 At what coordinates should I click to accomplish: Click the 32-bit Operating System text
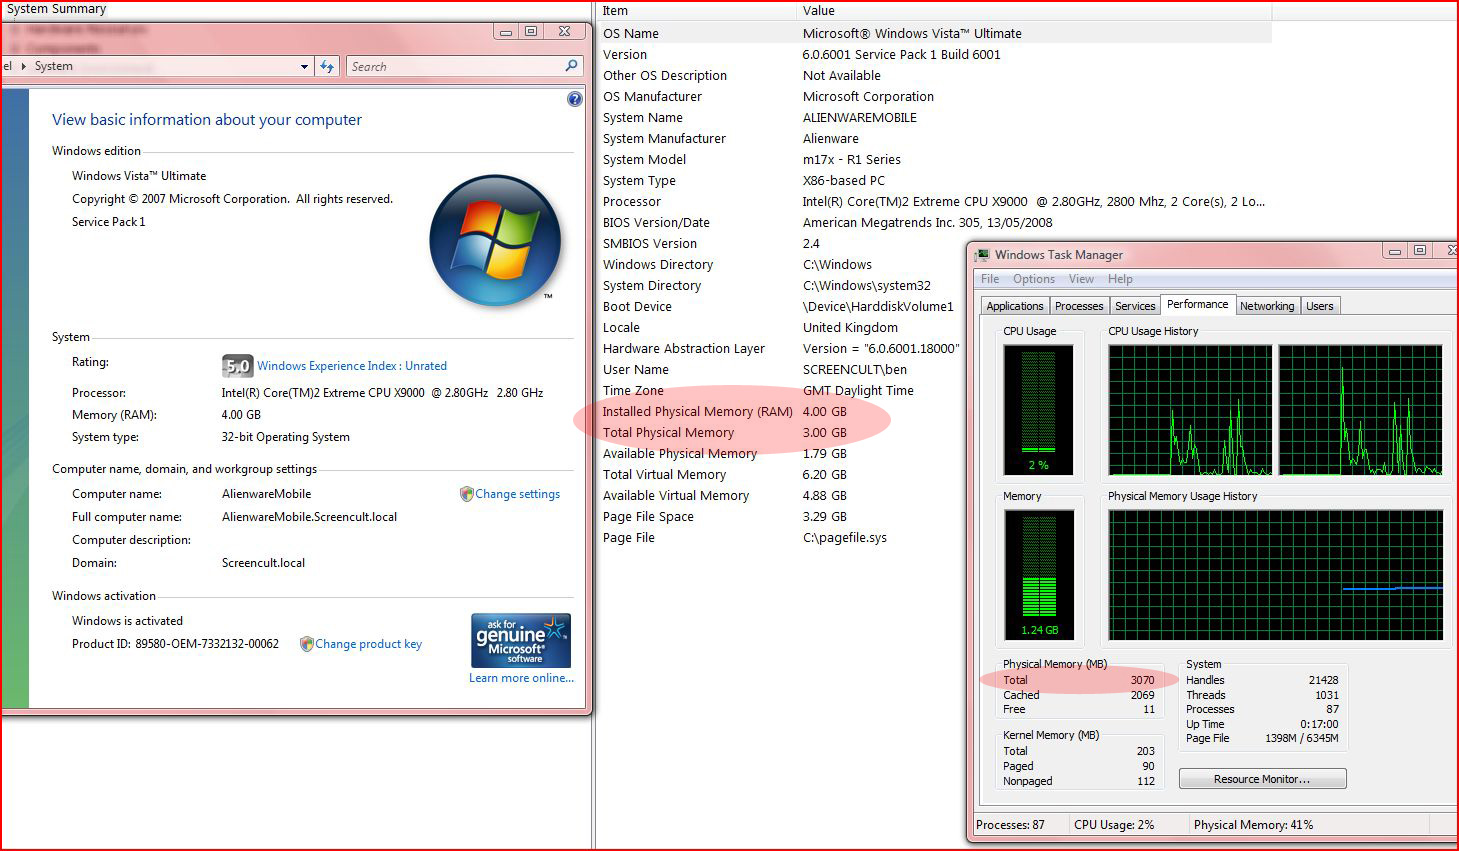pos(285,437)
